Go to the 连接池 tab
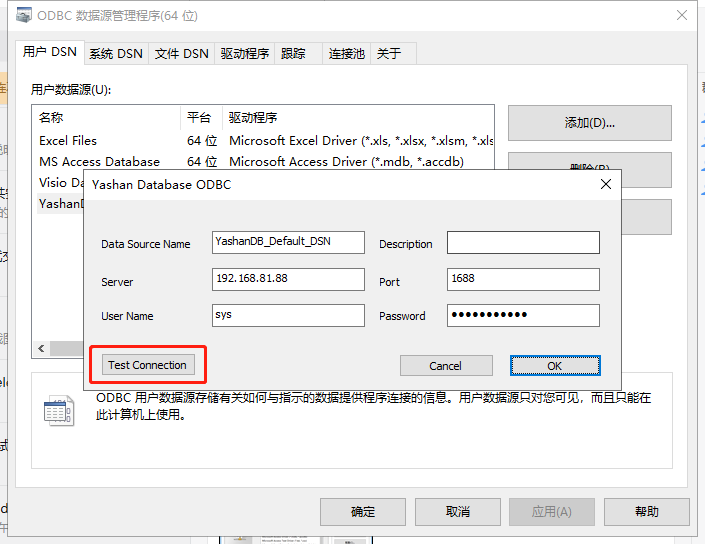 346,54
